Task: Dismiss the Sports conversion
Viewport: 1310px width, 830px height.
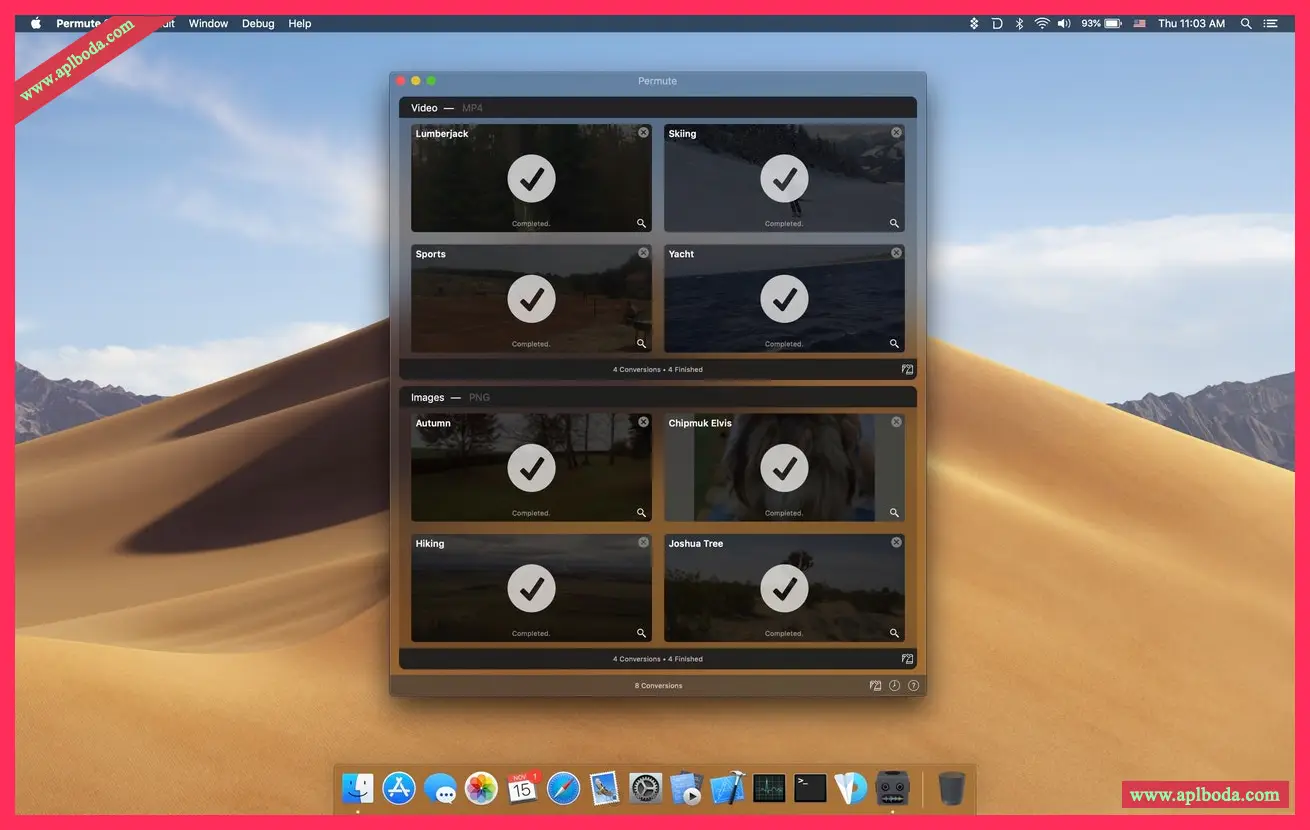Action: click(x=643, y=252)
